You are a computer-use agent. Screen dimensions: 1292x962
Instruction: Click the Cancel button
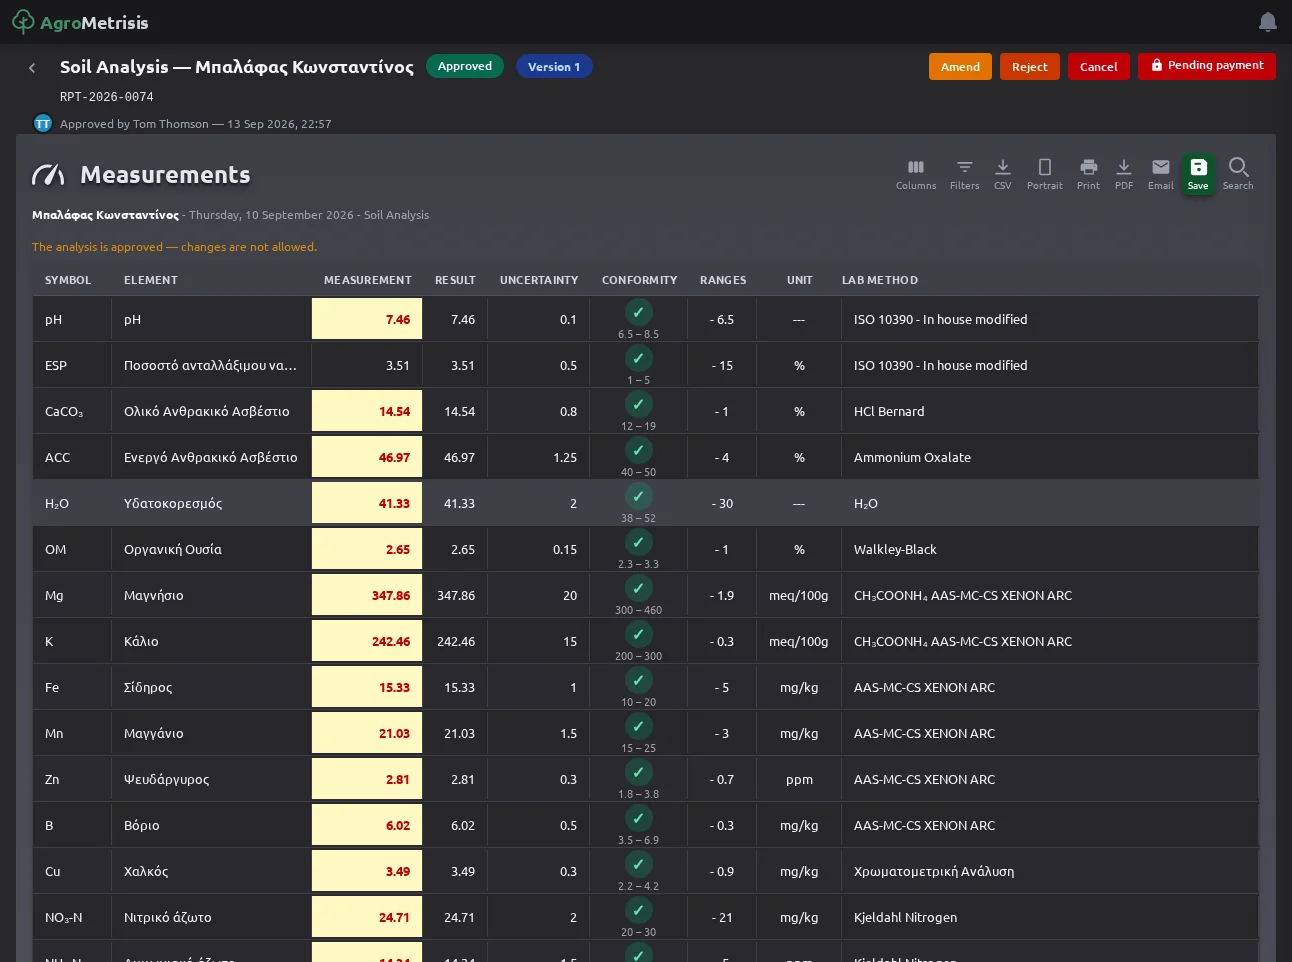[x=1098, y=67]
